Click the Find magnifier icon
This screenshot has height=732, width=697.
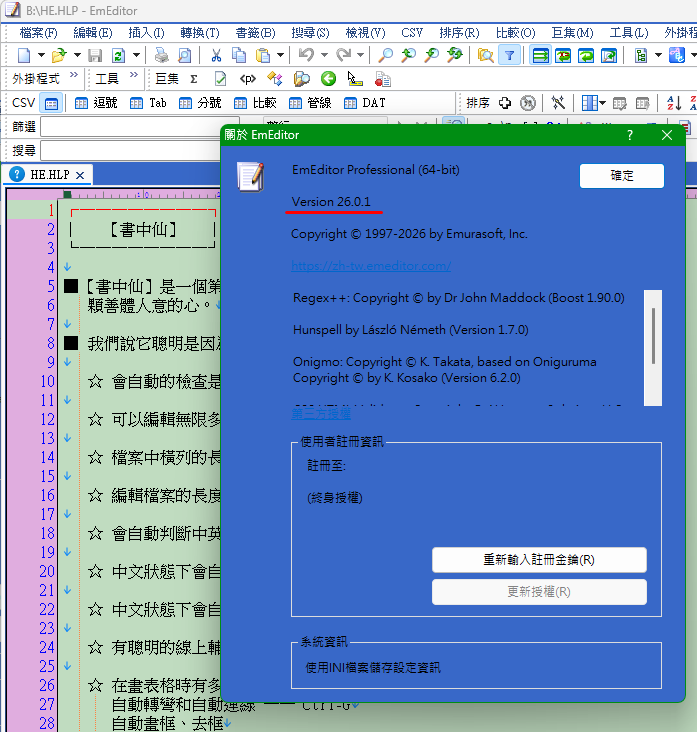click(x=385, y=56)
